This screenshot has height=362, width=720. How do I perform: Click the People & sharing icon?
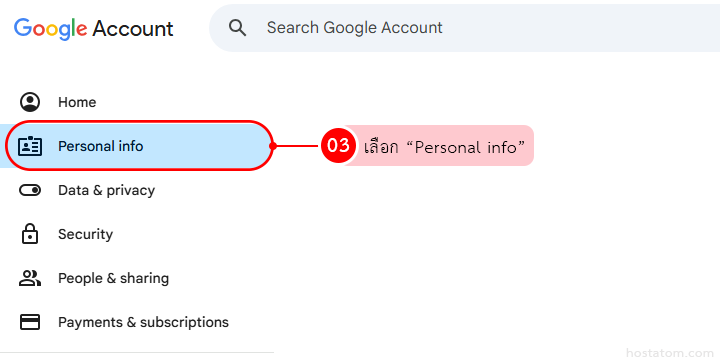(x=30, y=278)
